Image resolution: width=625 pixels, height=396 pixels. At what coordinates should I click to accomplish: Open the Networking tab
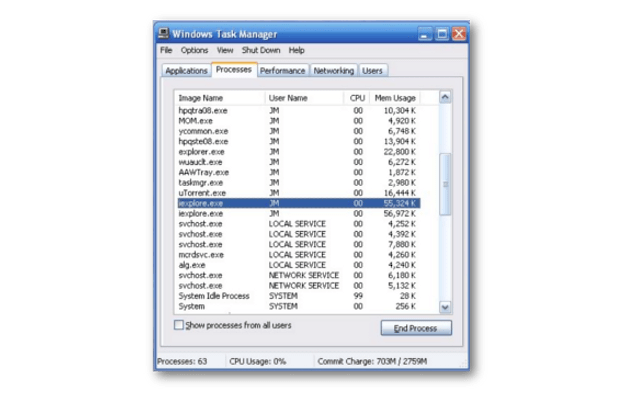334,71
